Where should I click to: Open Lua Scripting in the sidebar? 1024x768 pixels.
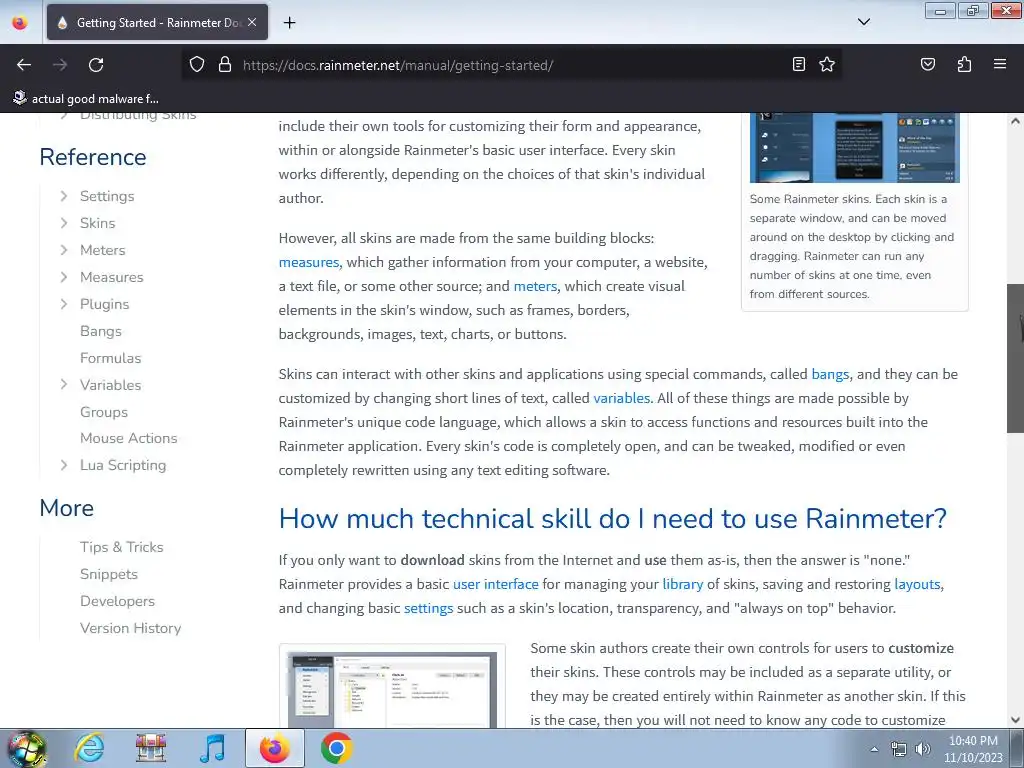tap(123, 465)
